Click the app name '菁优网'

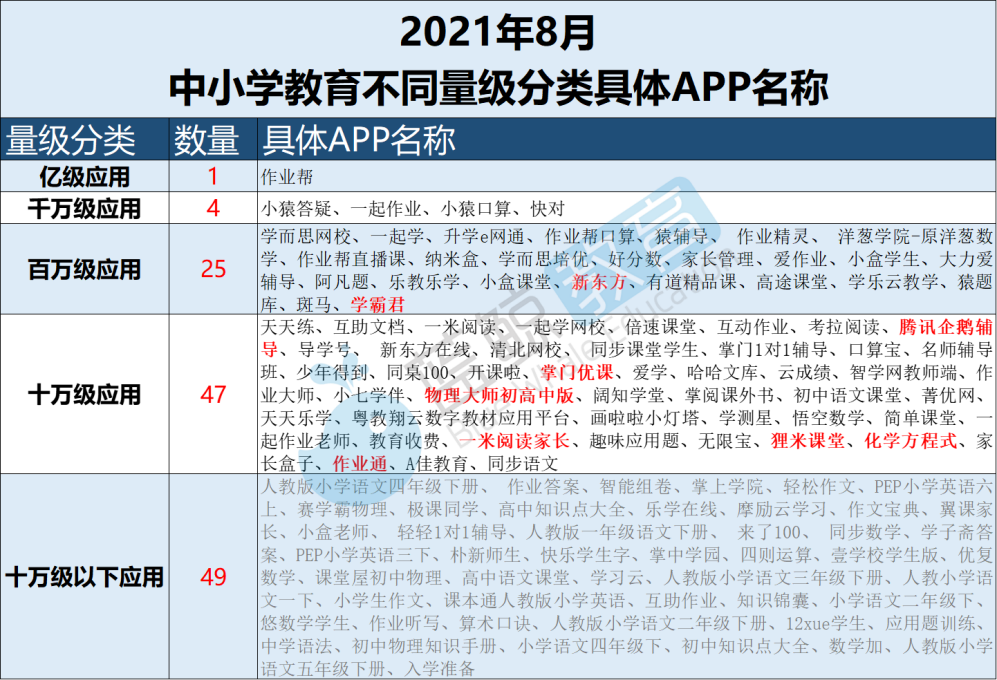coord(948,395)
